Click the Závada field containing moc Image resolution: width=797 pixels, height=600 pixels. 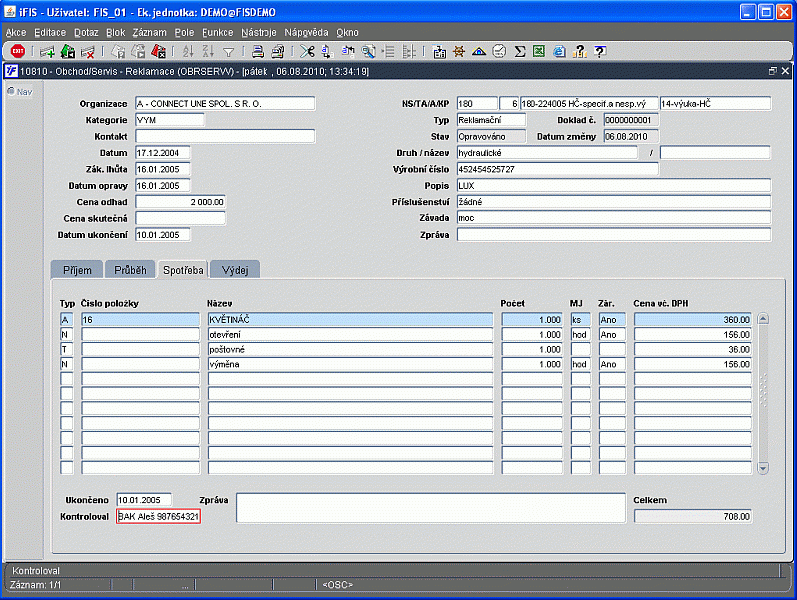(614, 218)
